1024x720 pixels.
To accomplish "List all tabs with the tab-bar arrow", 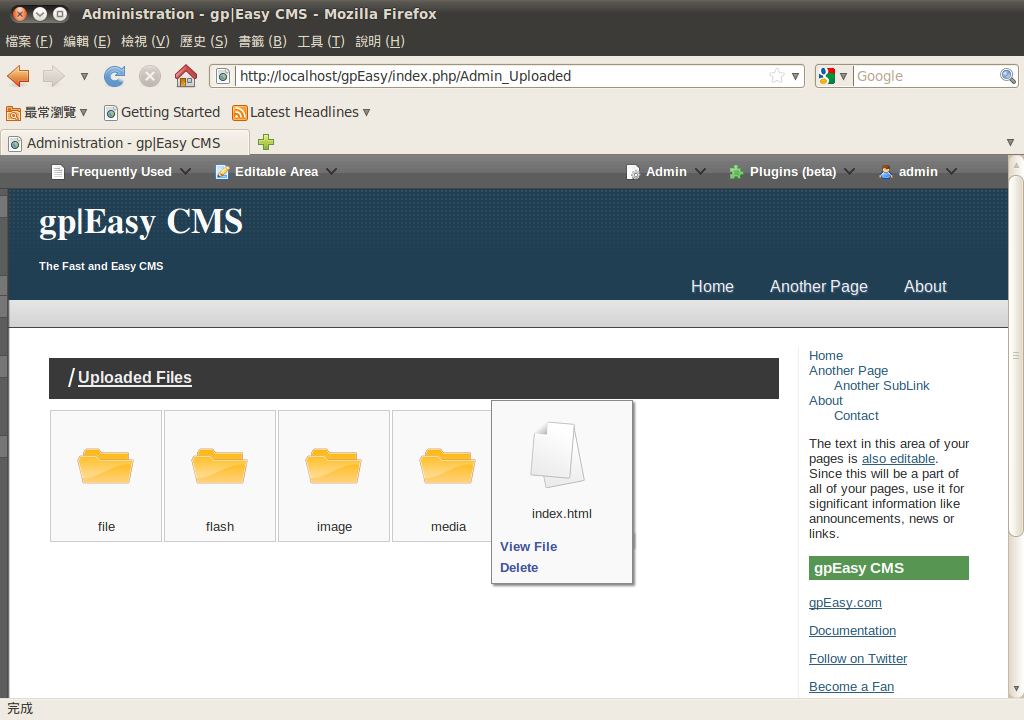I will (1010, 142).
